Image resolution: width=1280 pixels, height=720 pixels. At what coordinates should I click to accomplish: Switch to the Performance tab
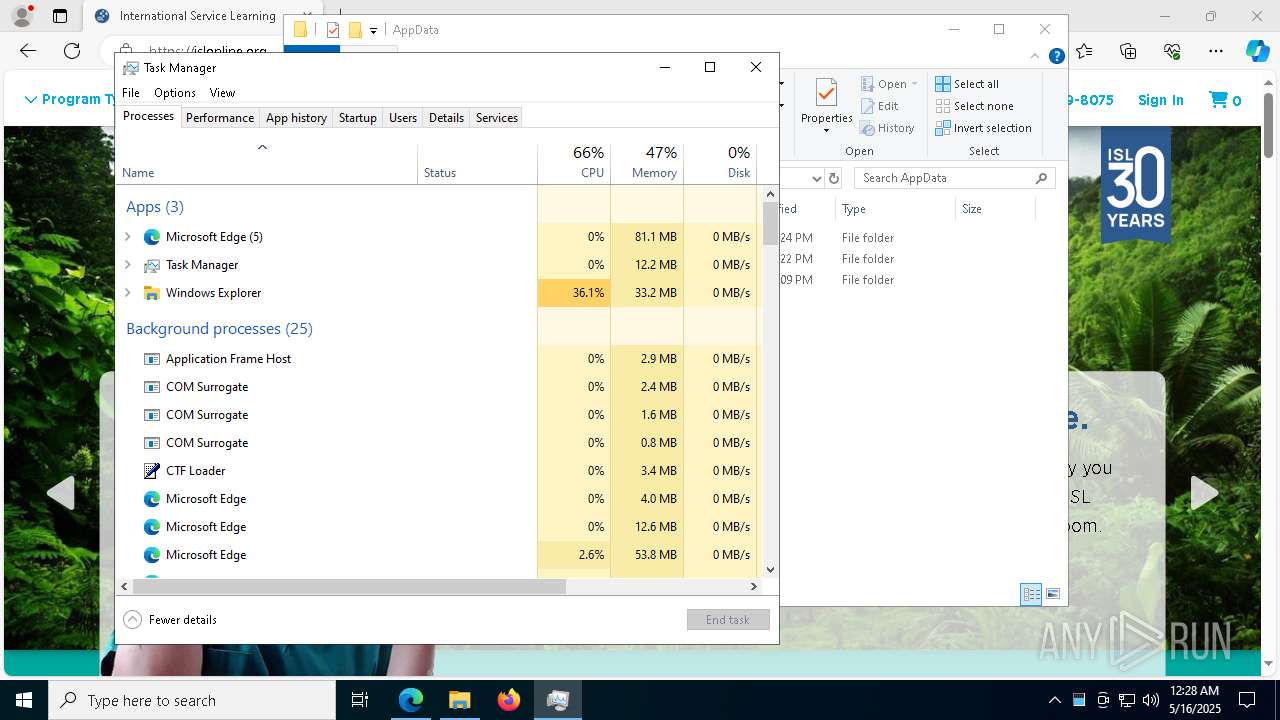pyautogui.click(x=220, y=118)
